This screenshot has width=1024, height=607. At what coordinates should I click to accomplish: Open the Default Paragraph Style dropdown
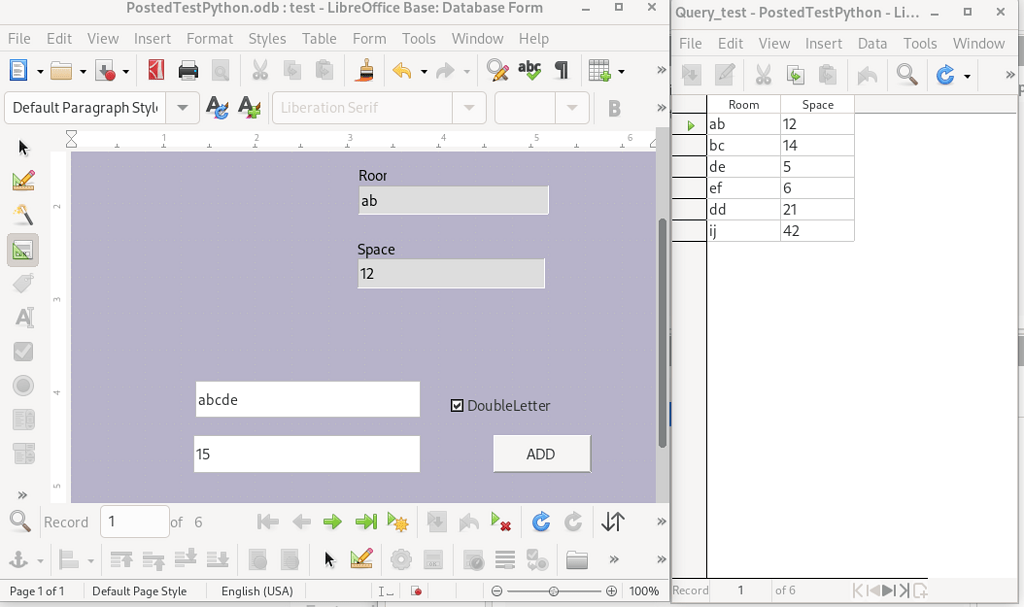[182, 107]
